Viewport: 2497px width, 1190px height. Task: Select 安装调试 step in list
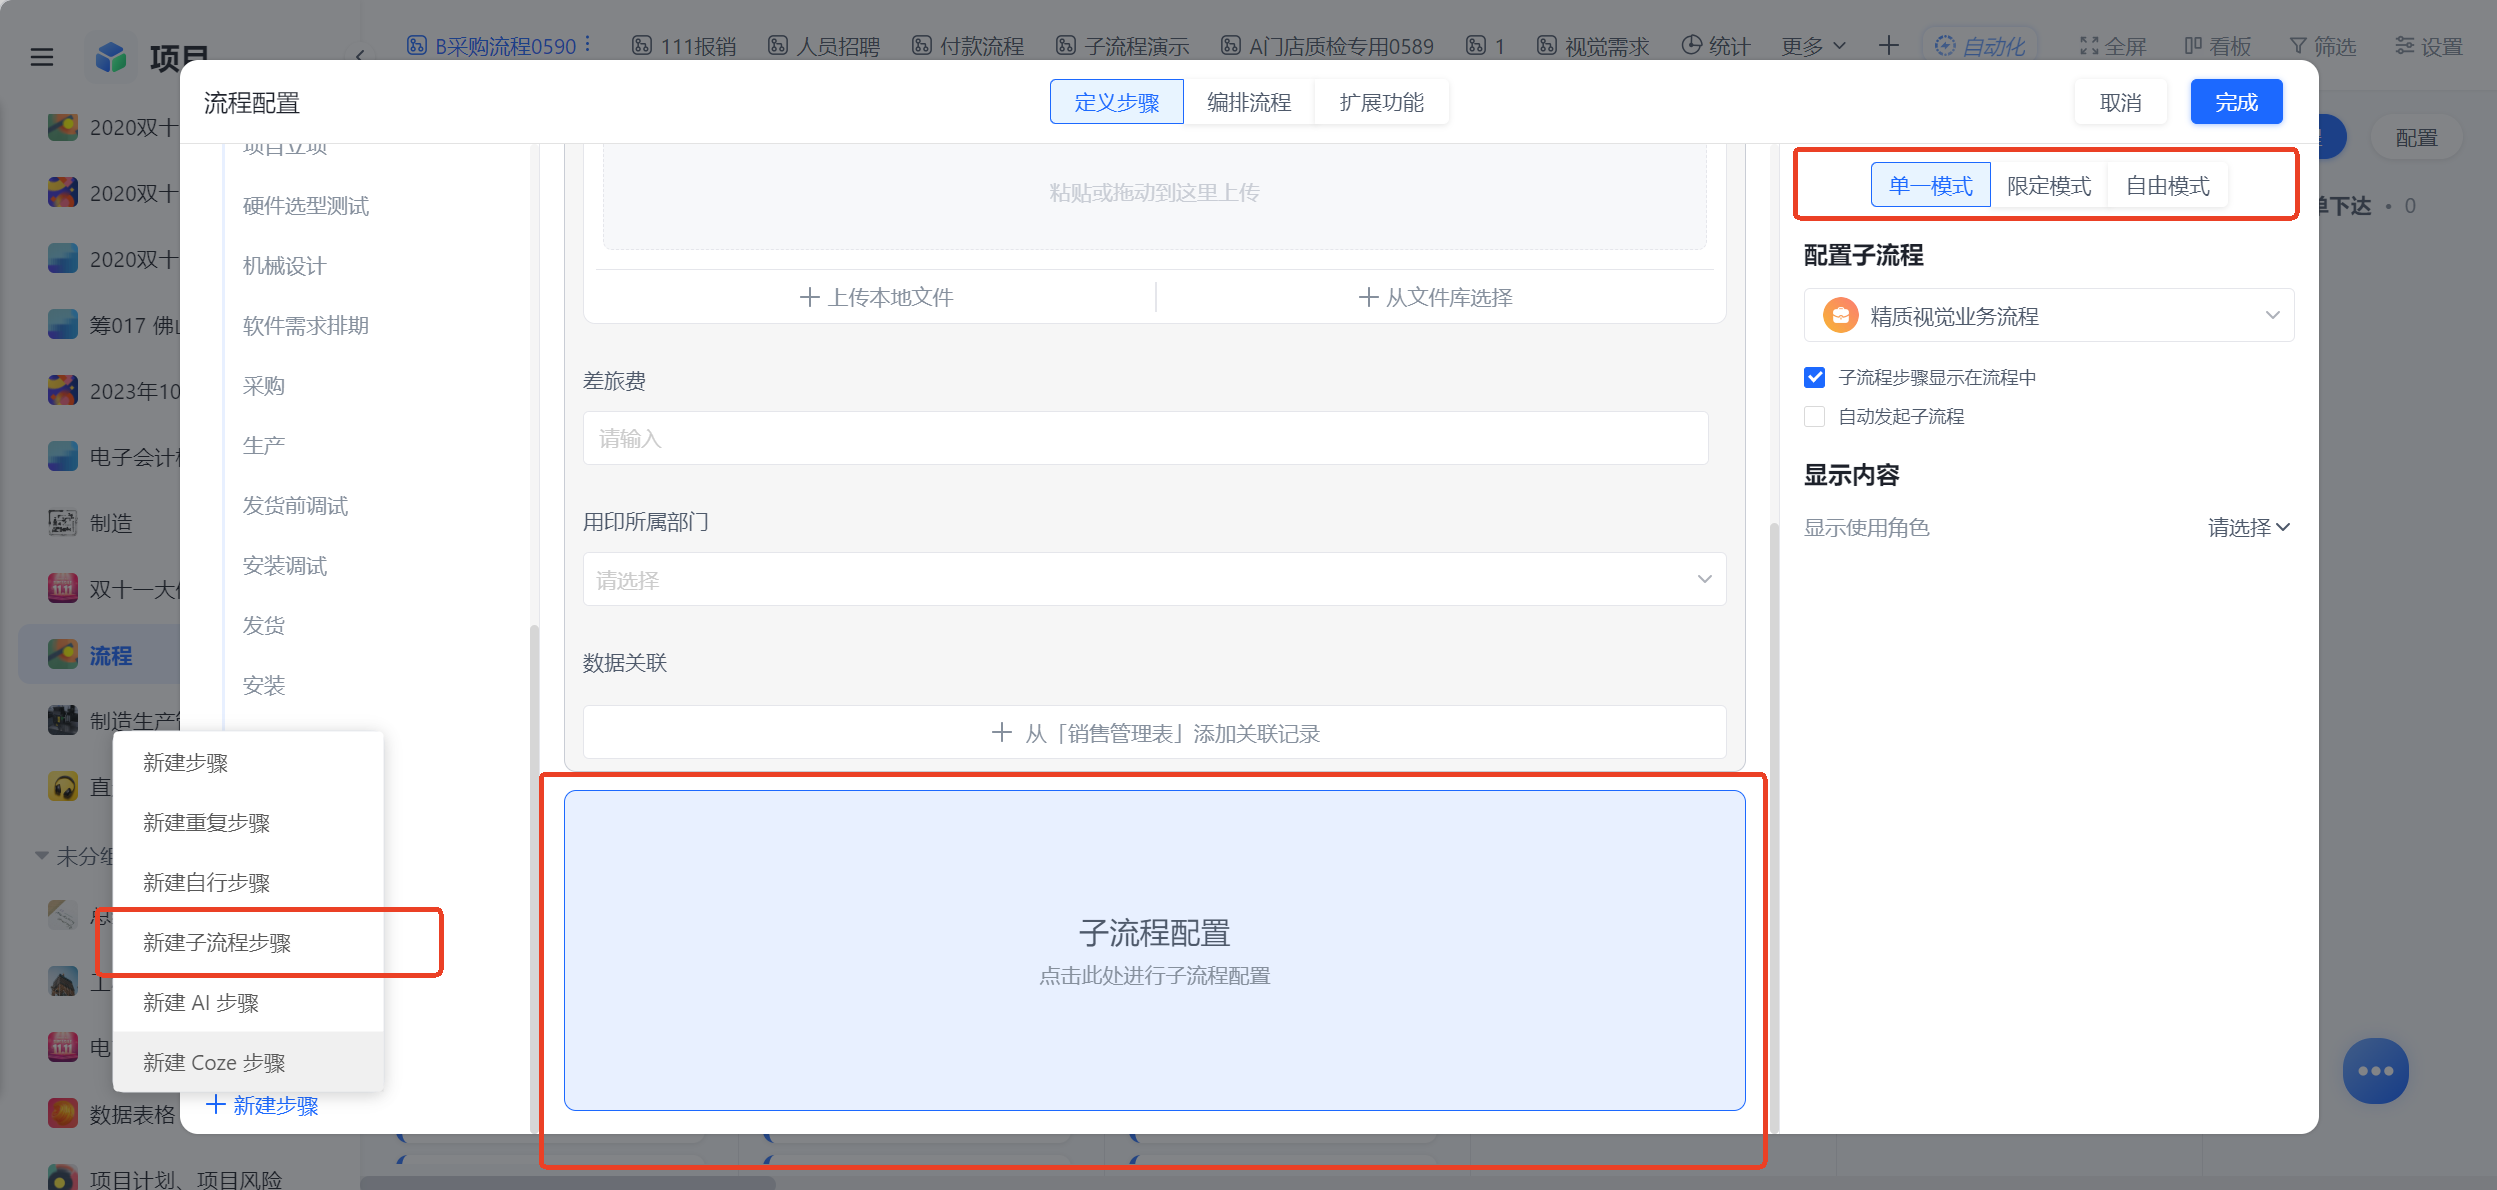pyautogui.click(x=284, y=566)
